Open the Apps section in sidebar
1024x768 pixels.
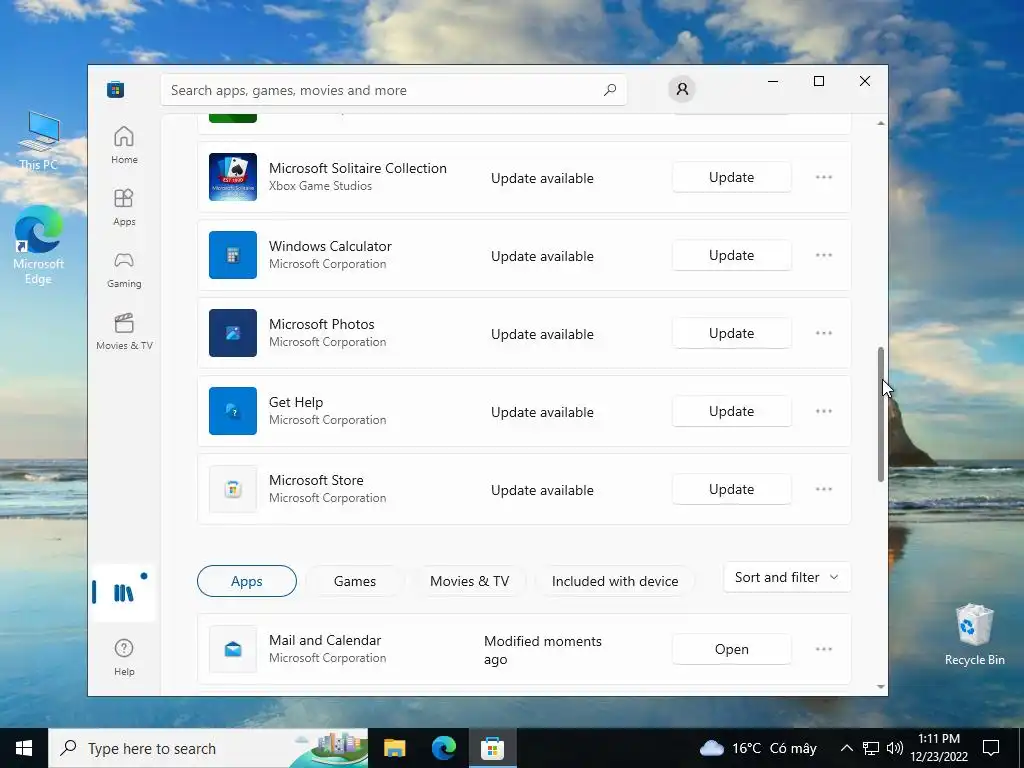coord(124,207)
